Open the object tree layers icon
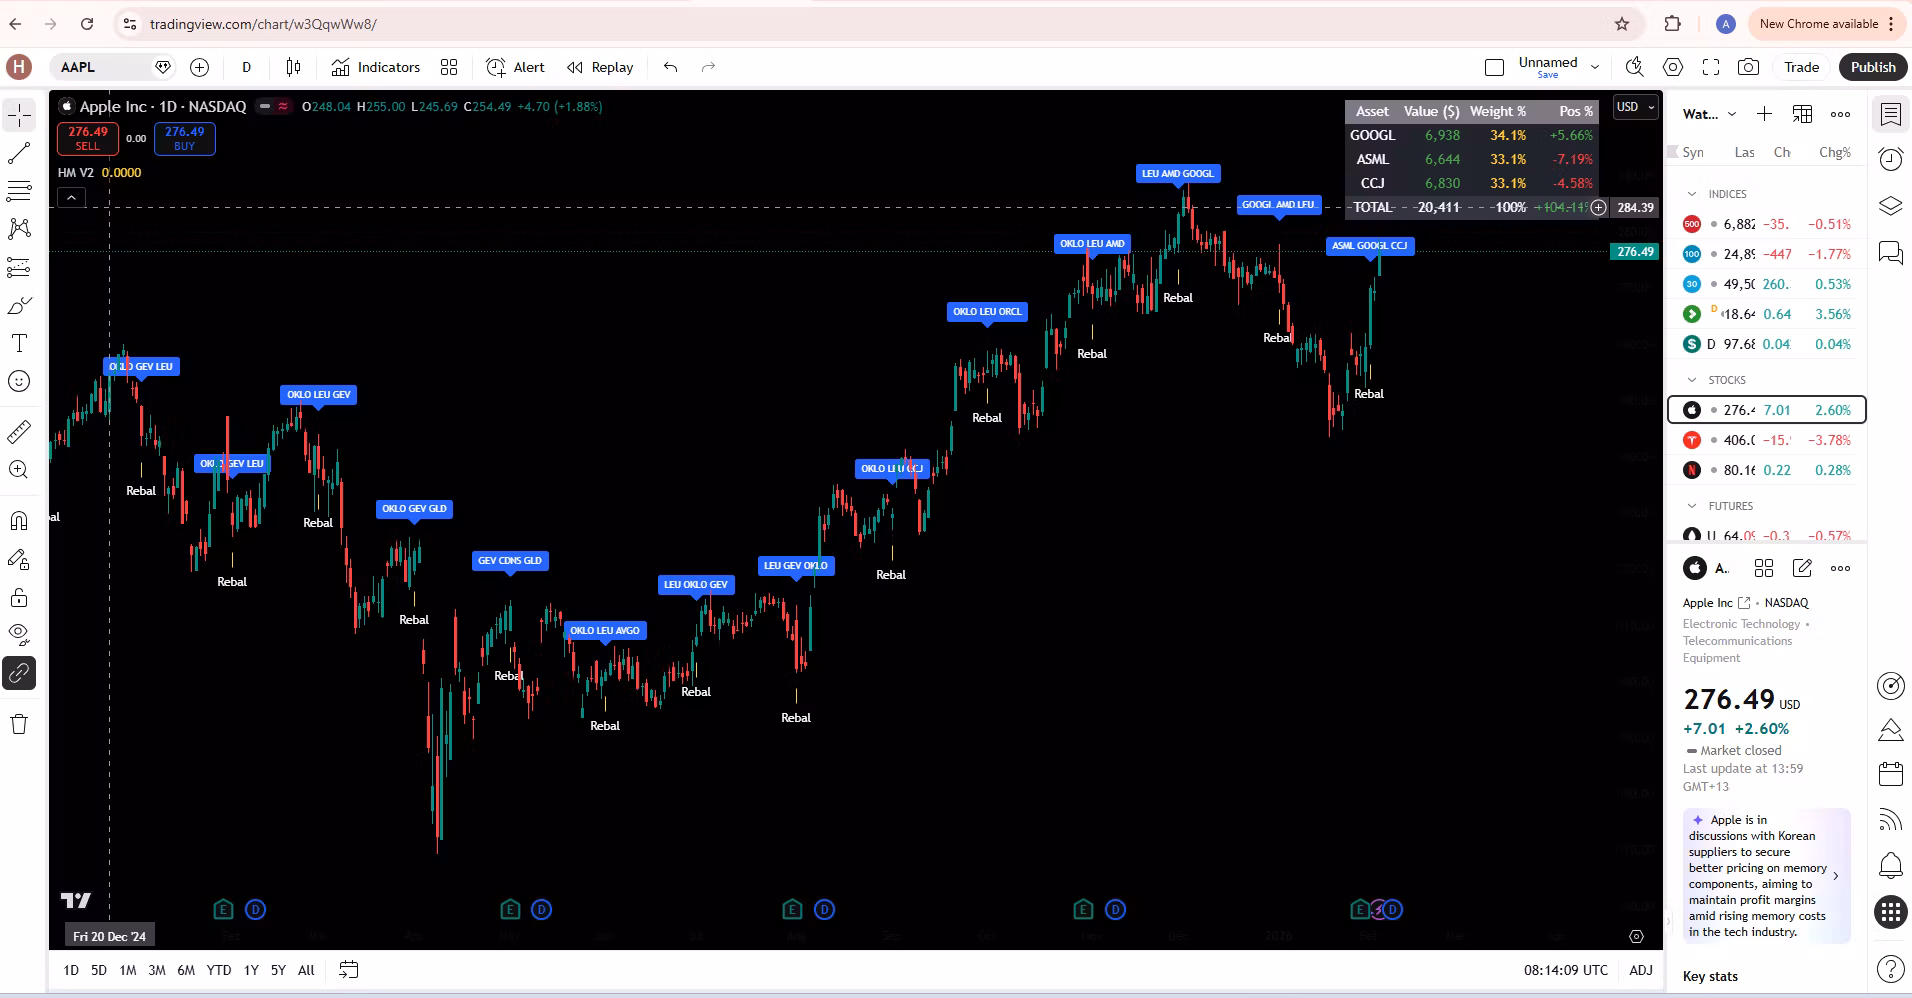The width and height of the screenshot is (1912, 998). (x=1890, y=205)
